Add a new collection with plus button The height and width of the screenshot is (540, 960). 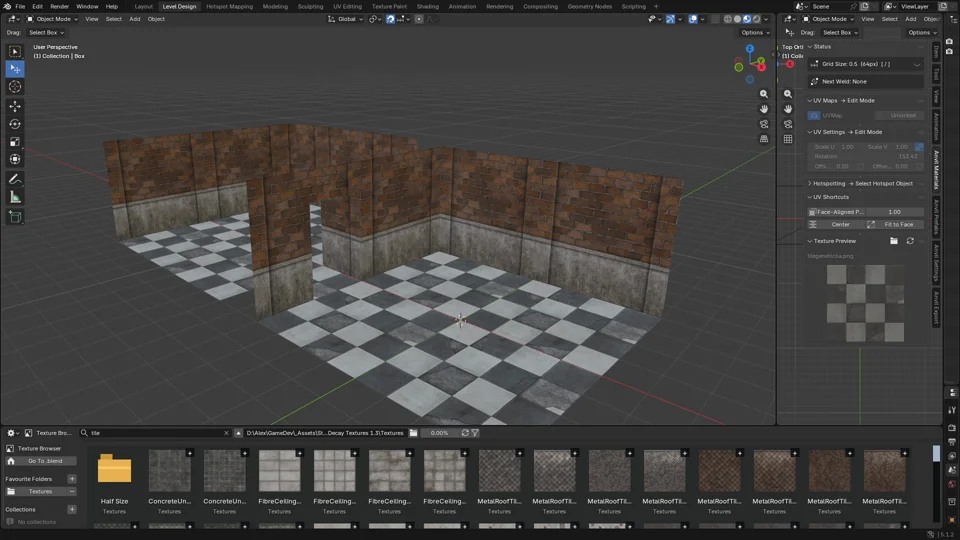[x=72, y=509]
